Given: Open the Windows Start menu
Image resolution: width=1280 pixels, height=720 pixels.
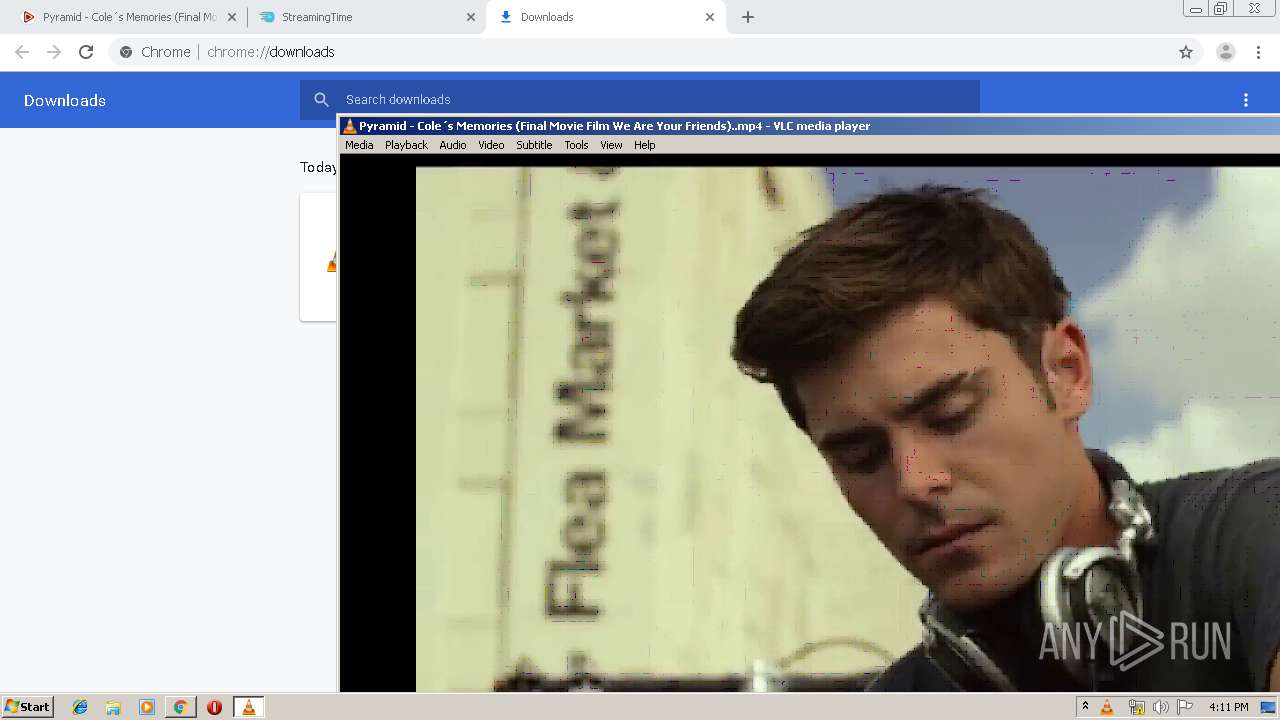Looking at the screenshot, I should (28, 706).
